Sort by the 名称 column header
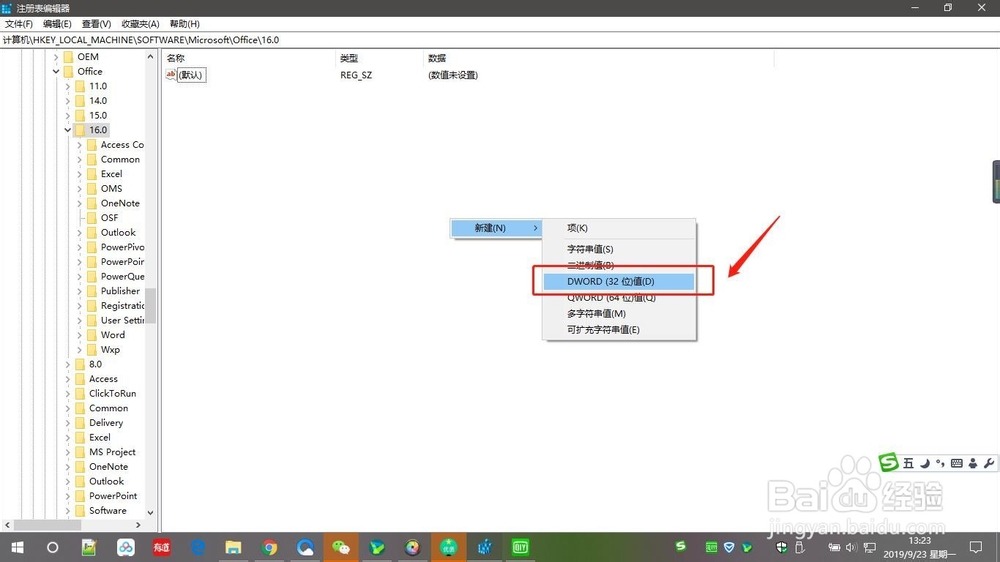Viewport: 1000px width, 562px height. click(249, 58)
